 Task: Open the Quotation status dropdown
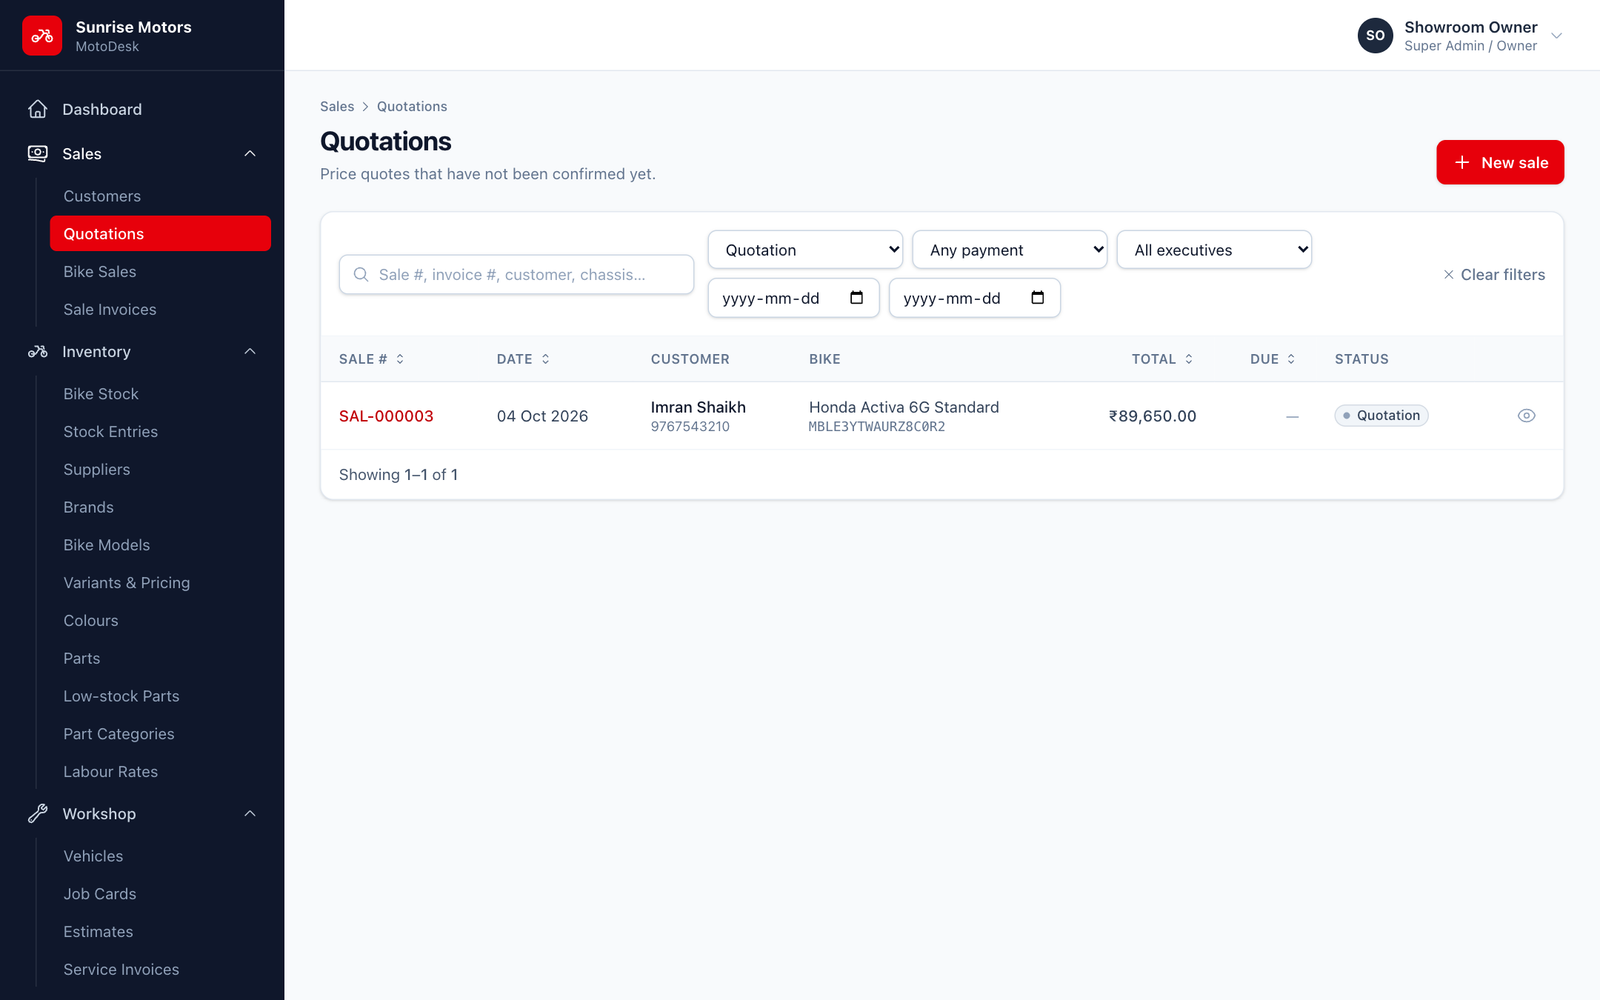(x=805, y=250)
